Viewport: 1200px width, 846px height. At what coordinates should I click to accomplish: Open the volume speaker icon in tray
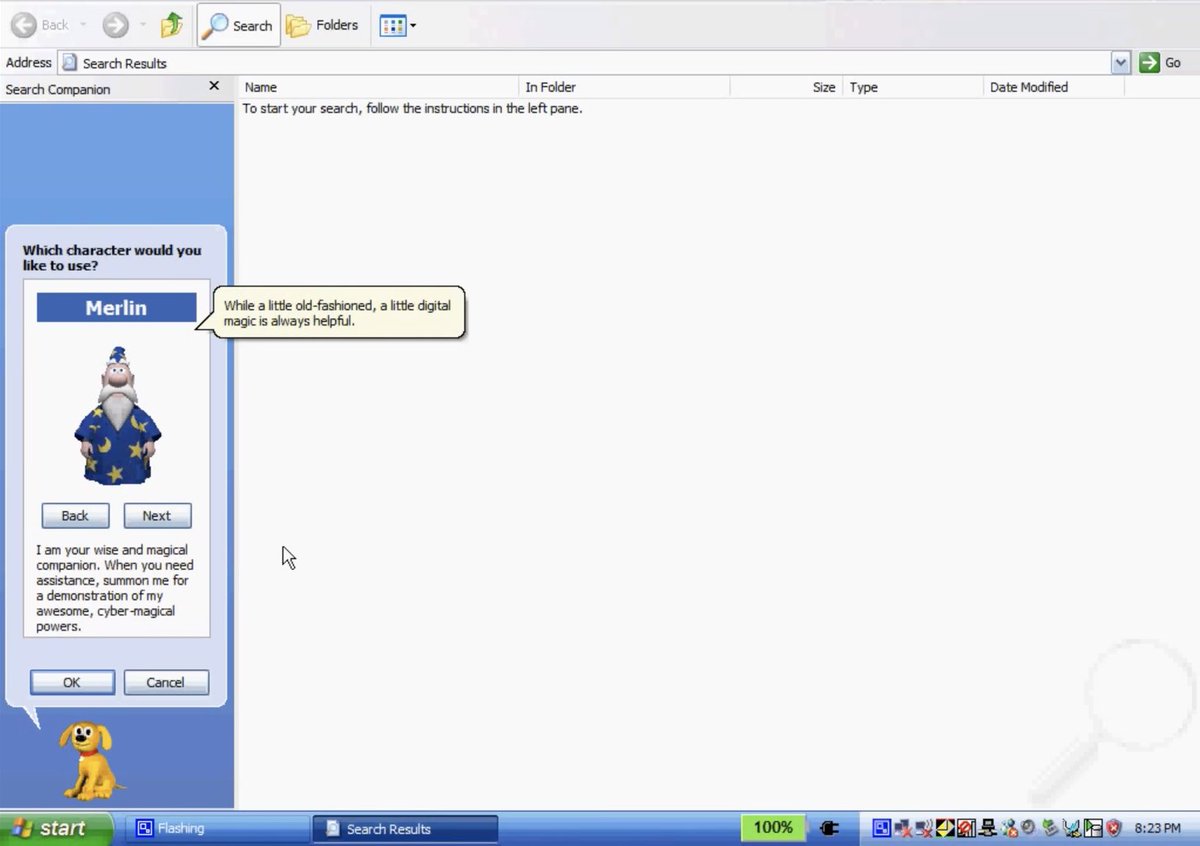click(1027, 828)
